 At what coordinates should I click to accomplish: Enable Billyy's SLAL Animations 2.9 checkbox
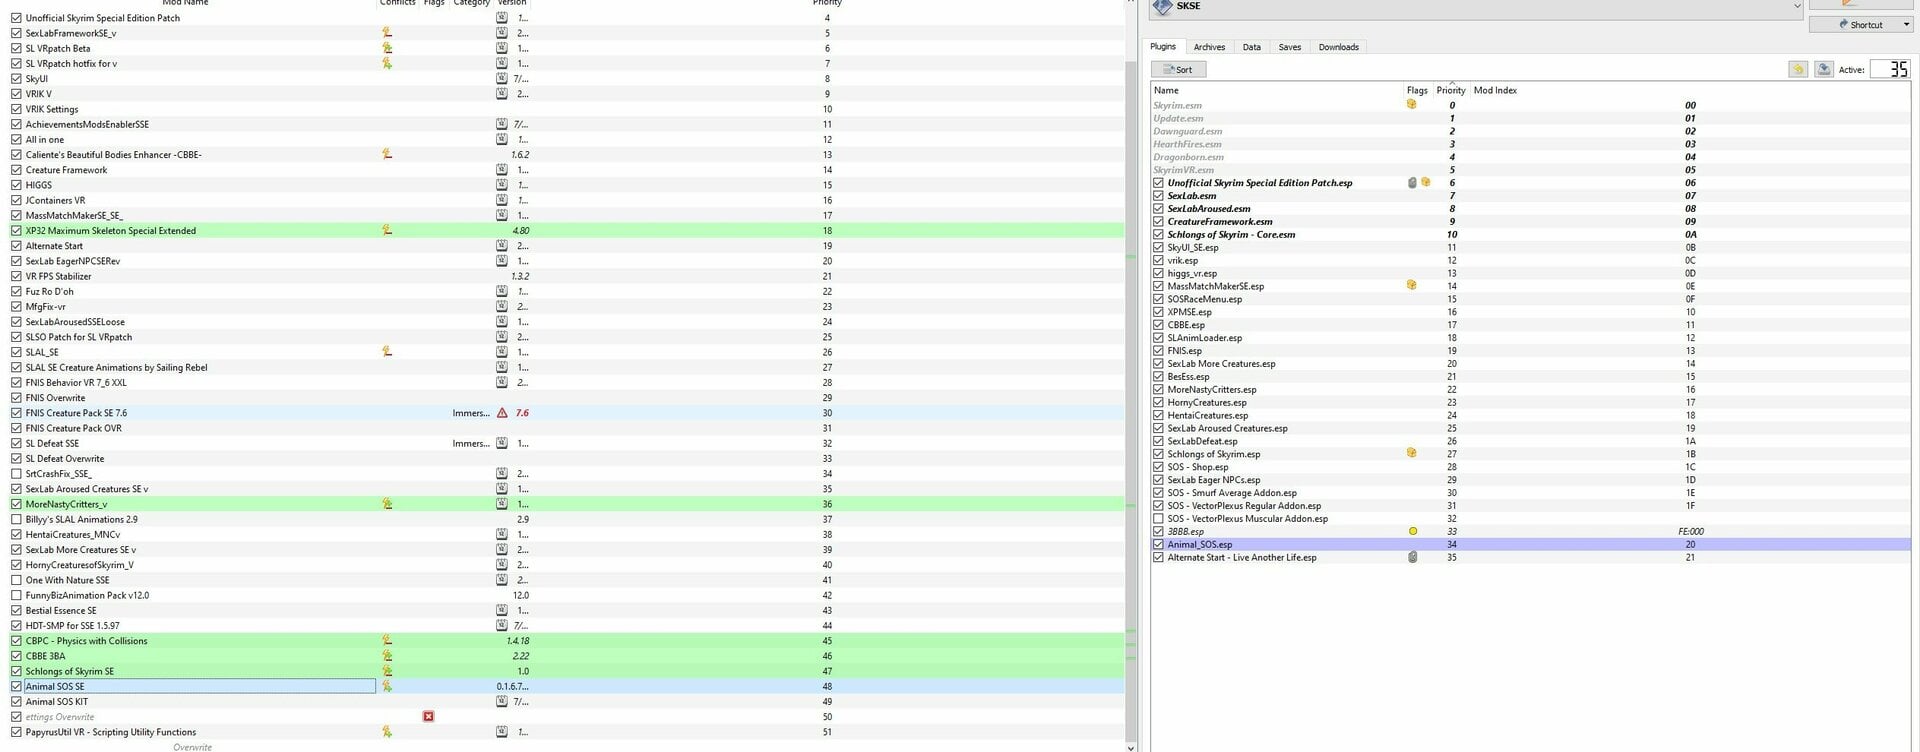click(16, 519)
